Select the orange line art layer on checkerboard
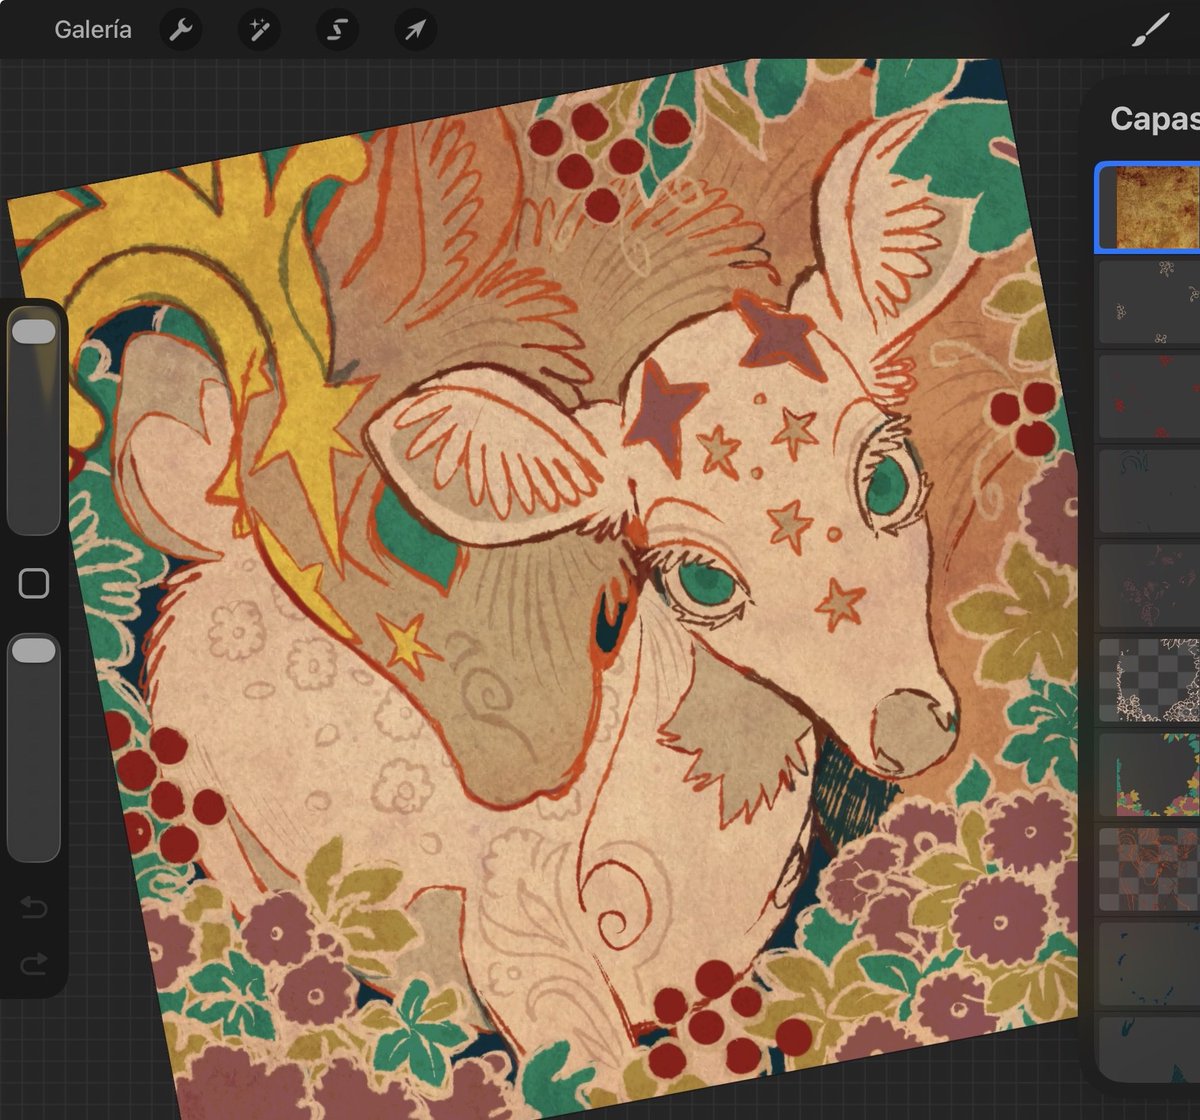 [x=1149, y=868]
